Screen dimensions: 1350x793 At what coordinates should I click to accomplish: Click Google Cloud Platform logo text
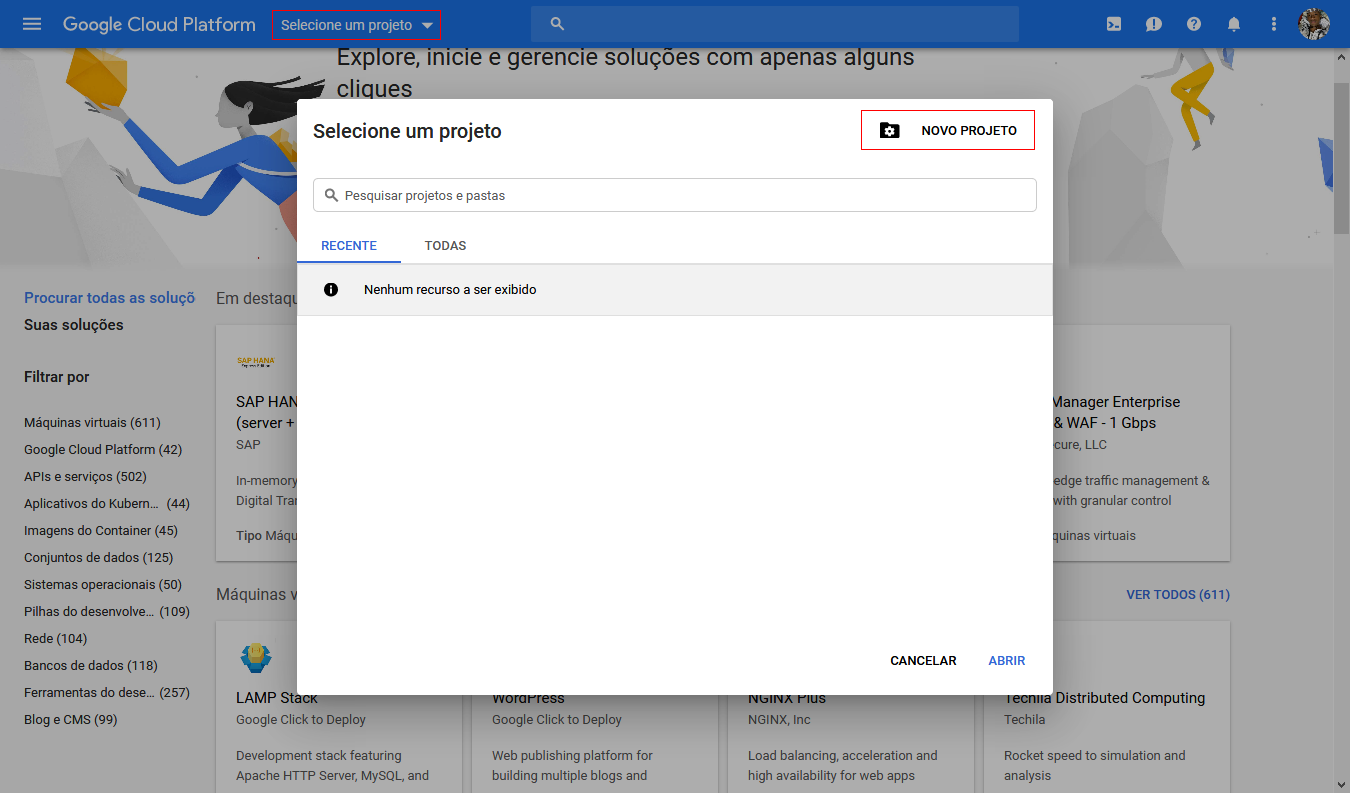coord(159,24)
